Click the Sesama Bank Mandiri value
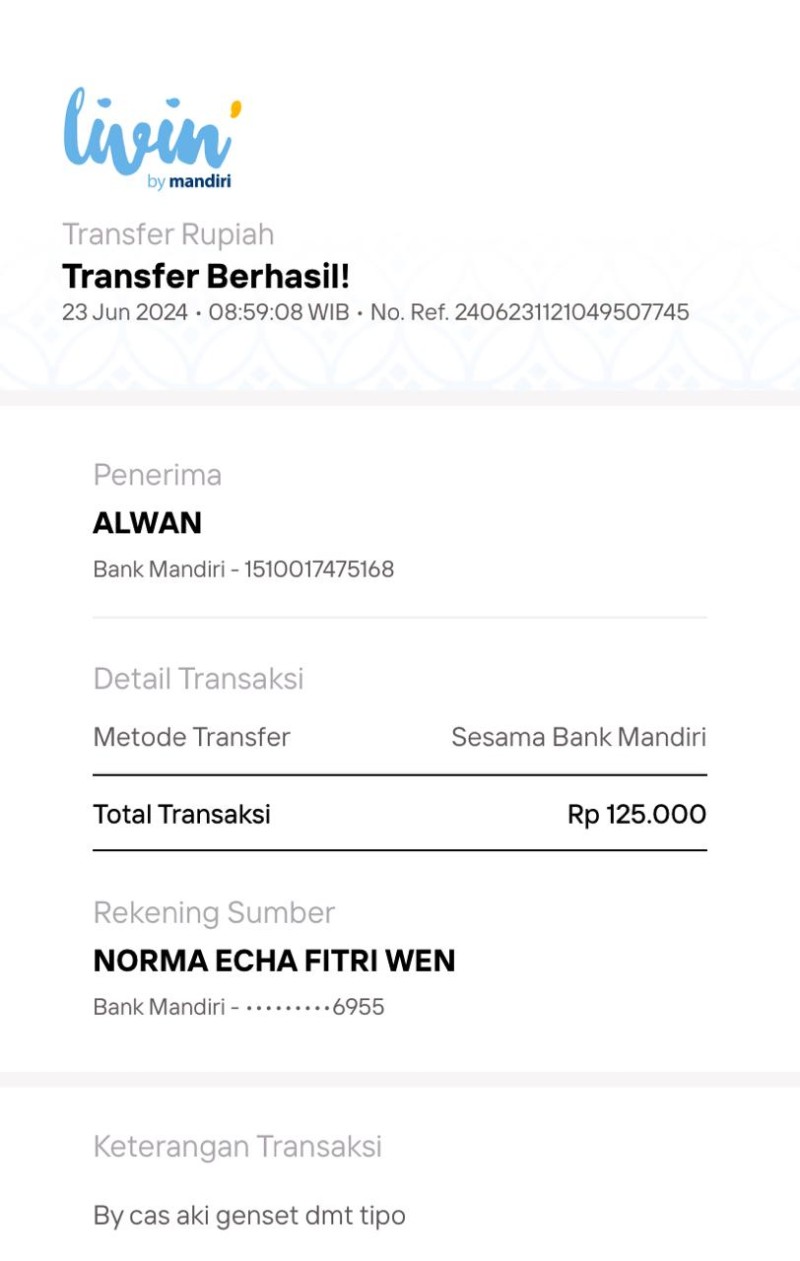Image resolution: width=800 pixels, height=1261 pixels. tap(579, 737)
